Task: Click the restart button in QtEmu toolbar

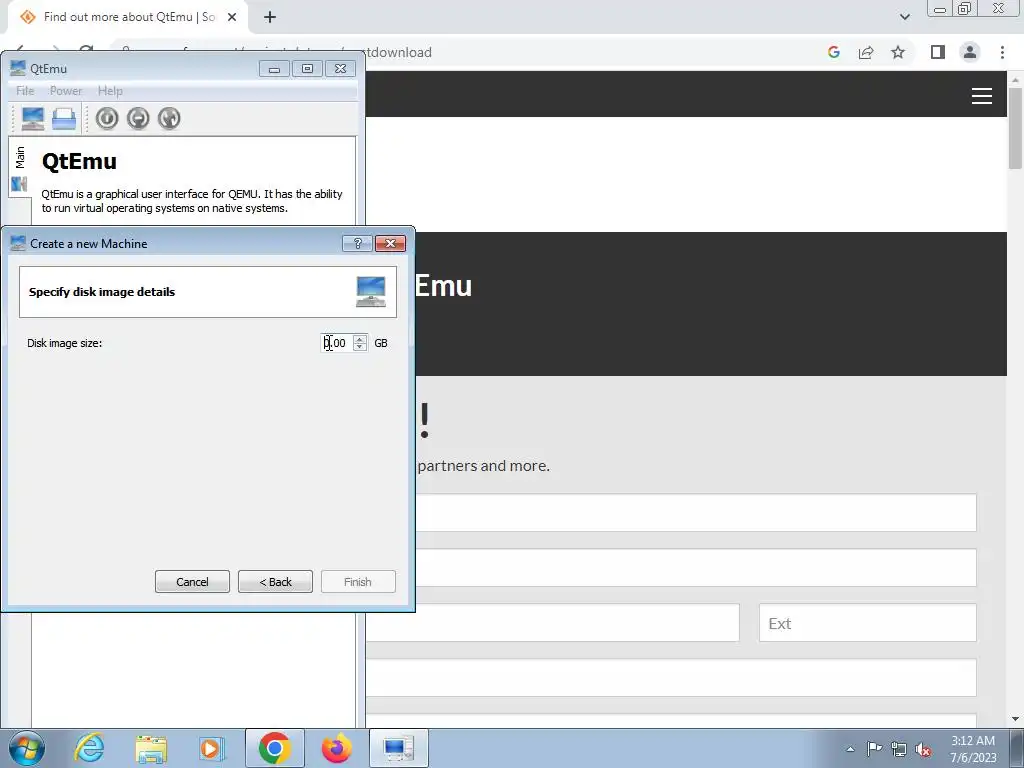Action: [x=169, y=119]
